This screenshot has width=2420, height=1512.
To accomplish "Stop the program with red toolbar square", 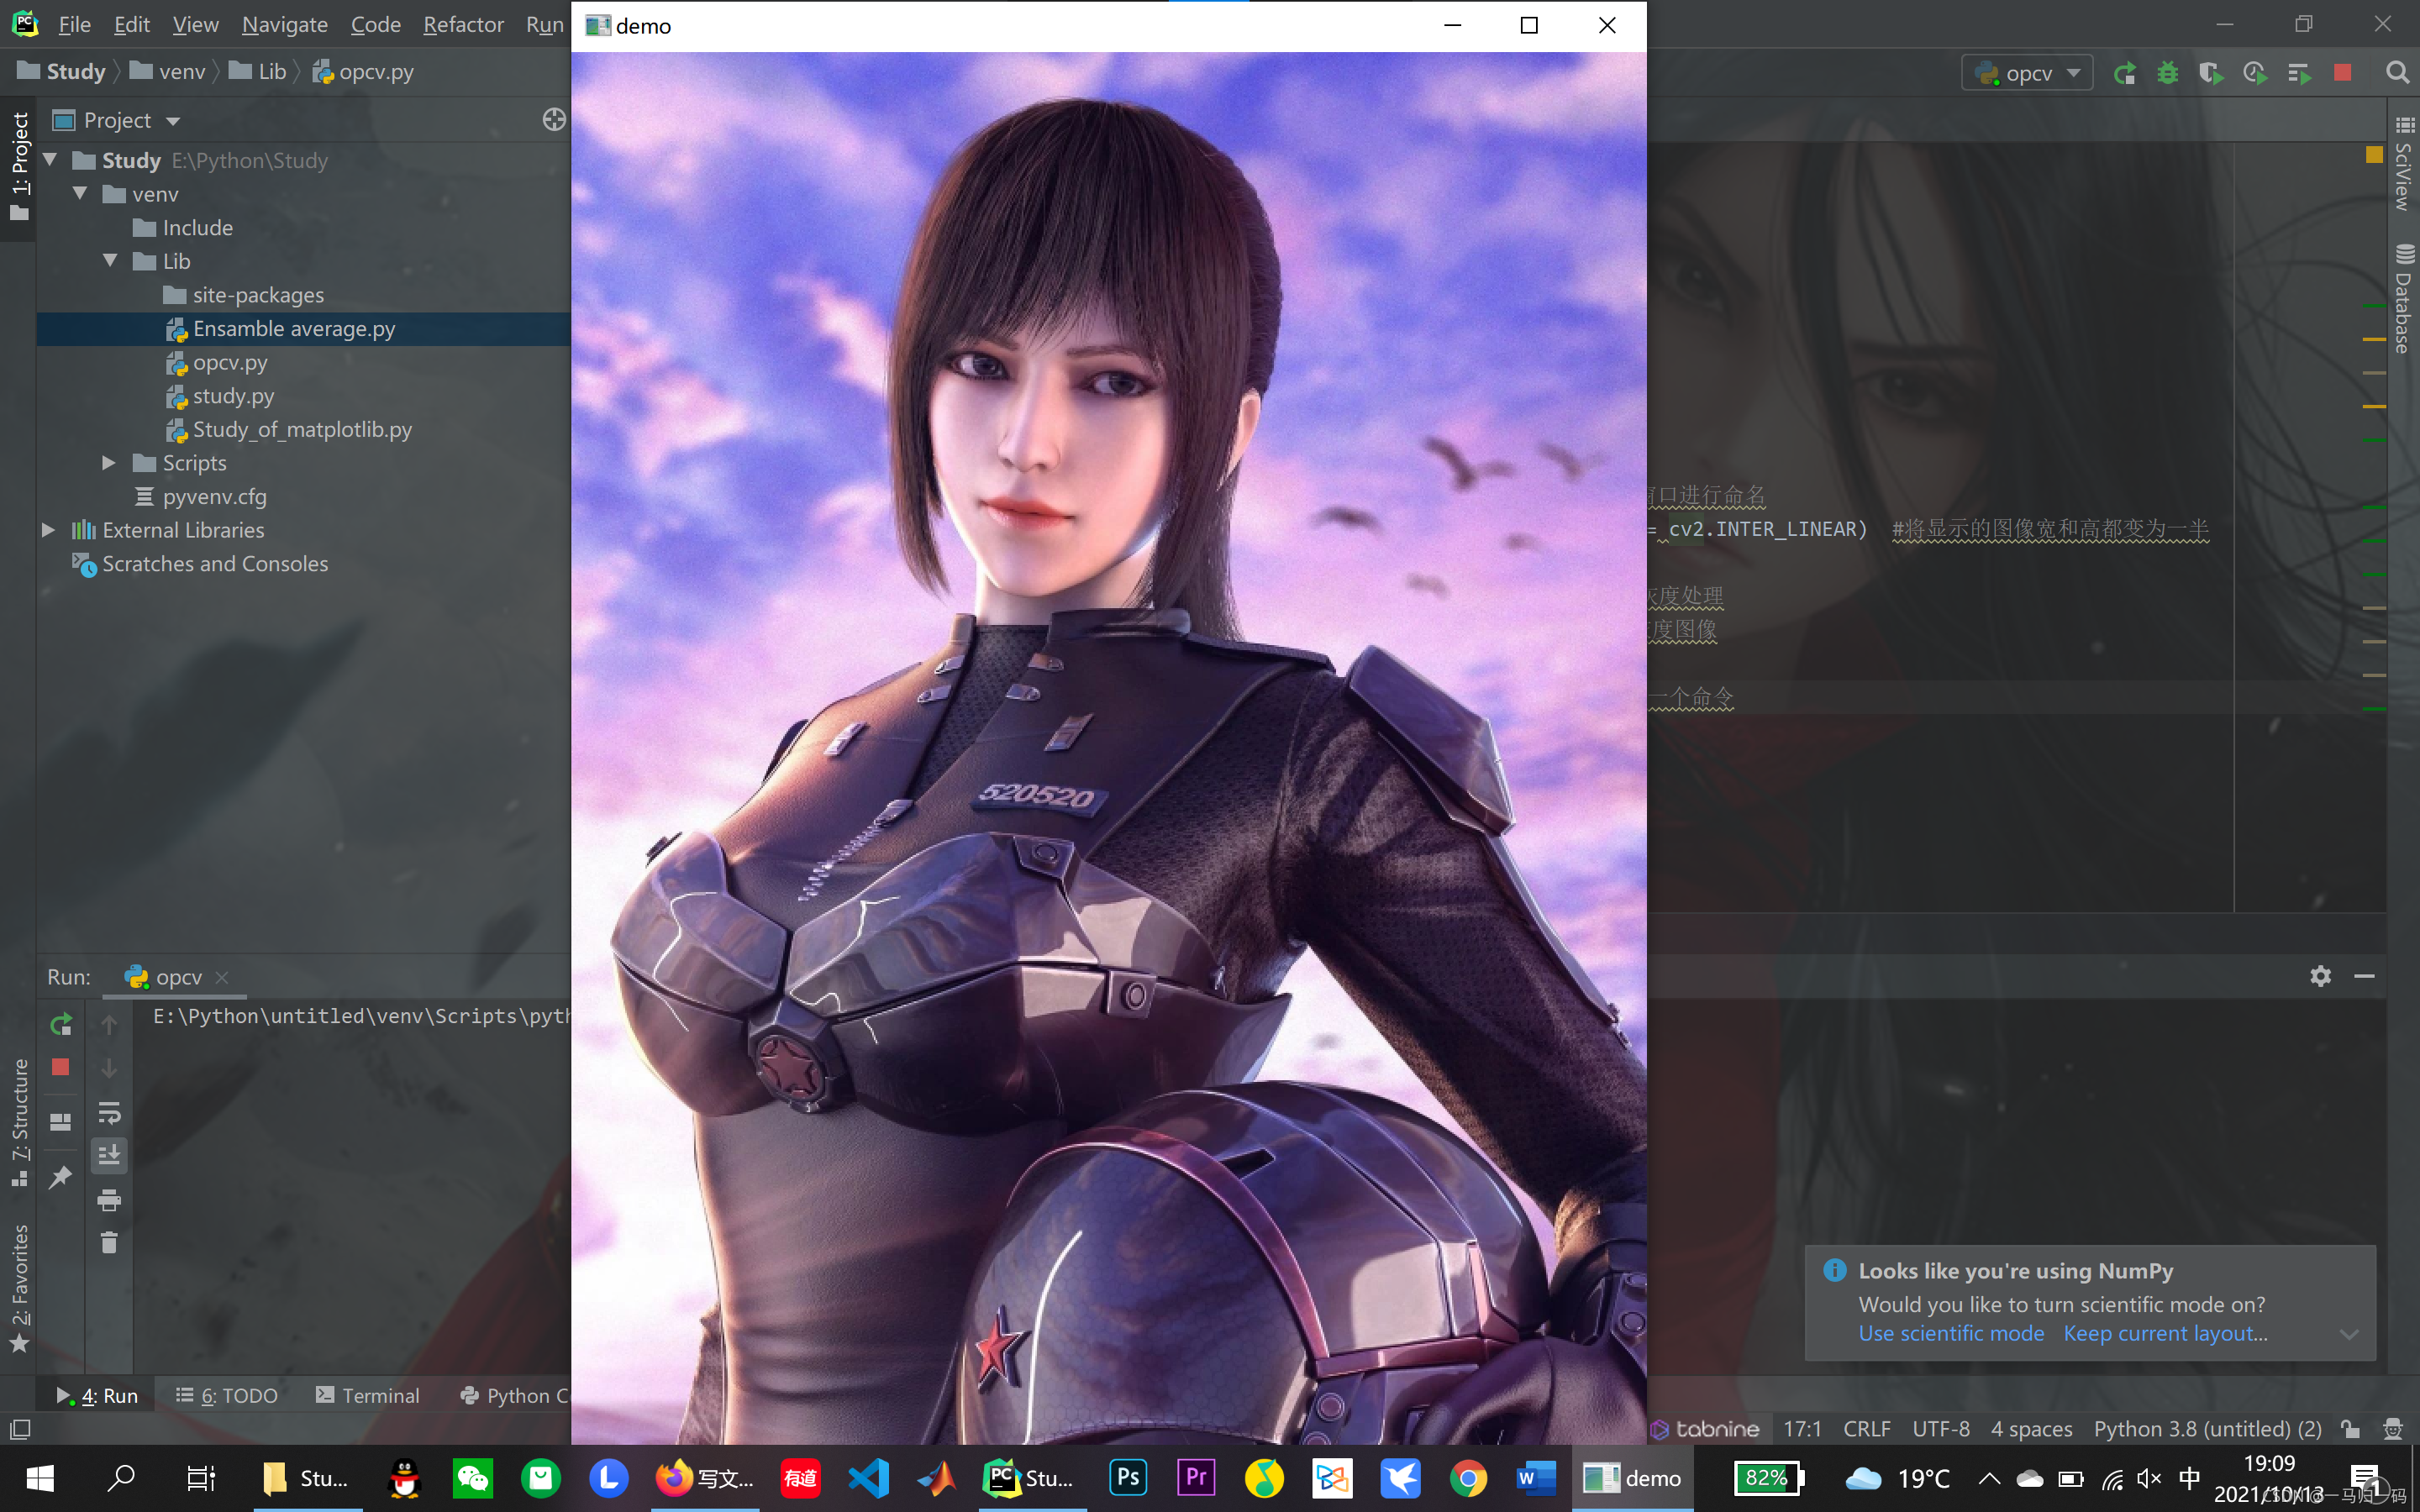I will tap(2342, 73).
